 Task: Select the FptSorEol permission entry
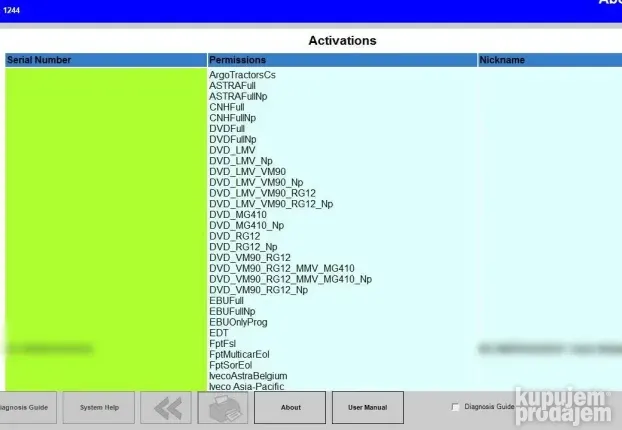pos(231,365)
